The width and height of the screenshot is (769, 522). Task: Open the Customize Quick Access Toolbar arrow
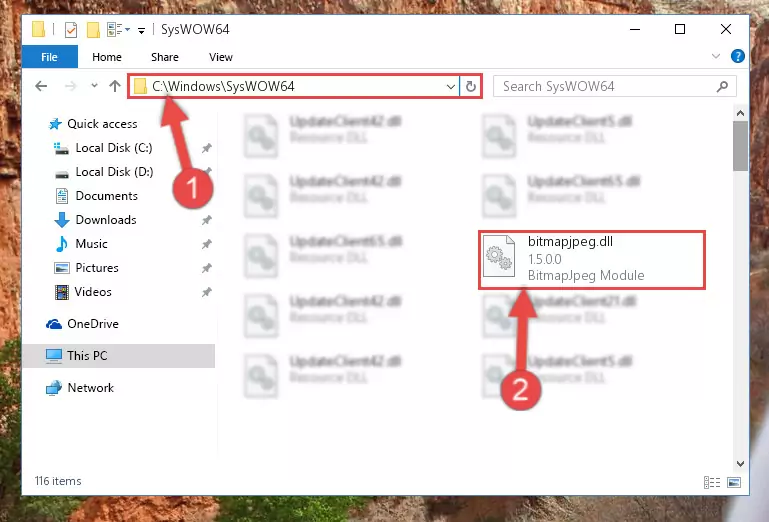coord(141,31)
